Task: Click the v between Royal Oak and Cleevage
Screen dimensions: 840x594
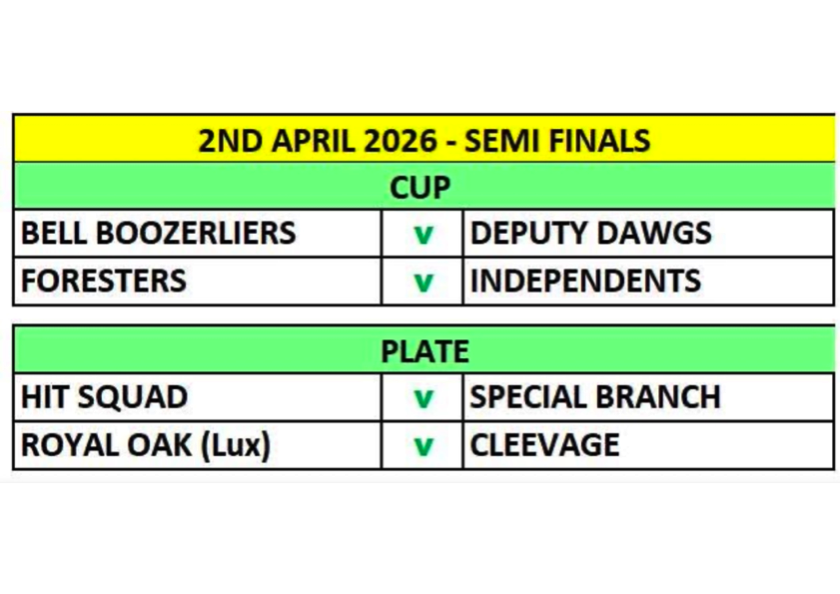Action: pos(423,447)
